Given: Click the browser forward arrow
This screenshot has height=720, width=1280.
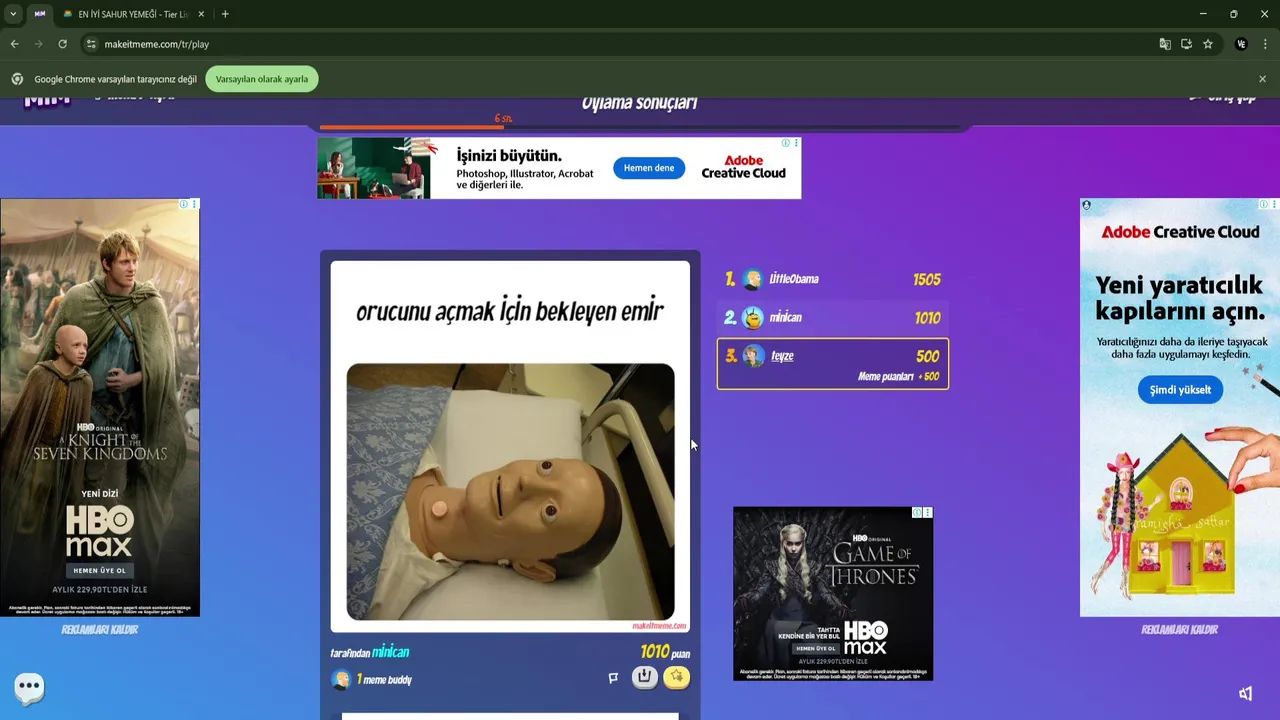Looking at the screenshot, I should 38,44.
